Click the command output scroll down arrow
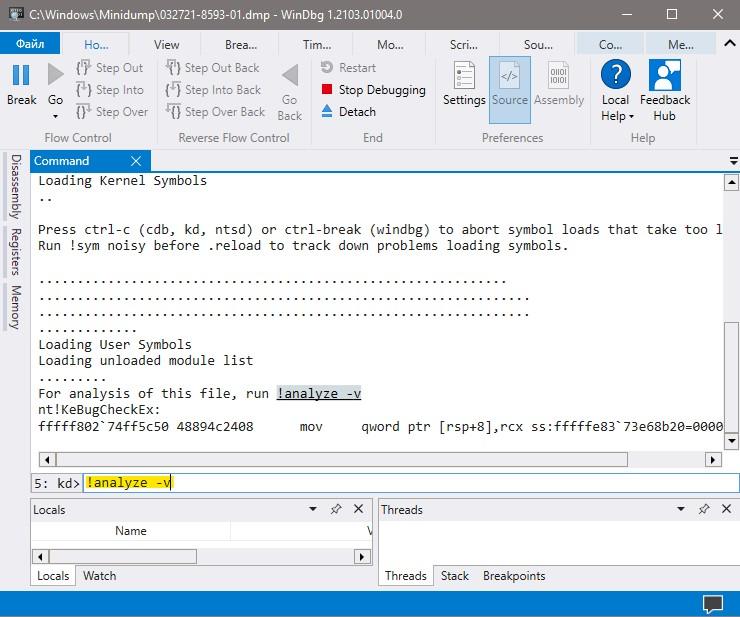The height and width of the screenshot is (617, 740). [x=731, y=441]
